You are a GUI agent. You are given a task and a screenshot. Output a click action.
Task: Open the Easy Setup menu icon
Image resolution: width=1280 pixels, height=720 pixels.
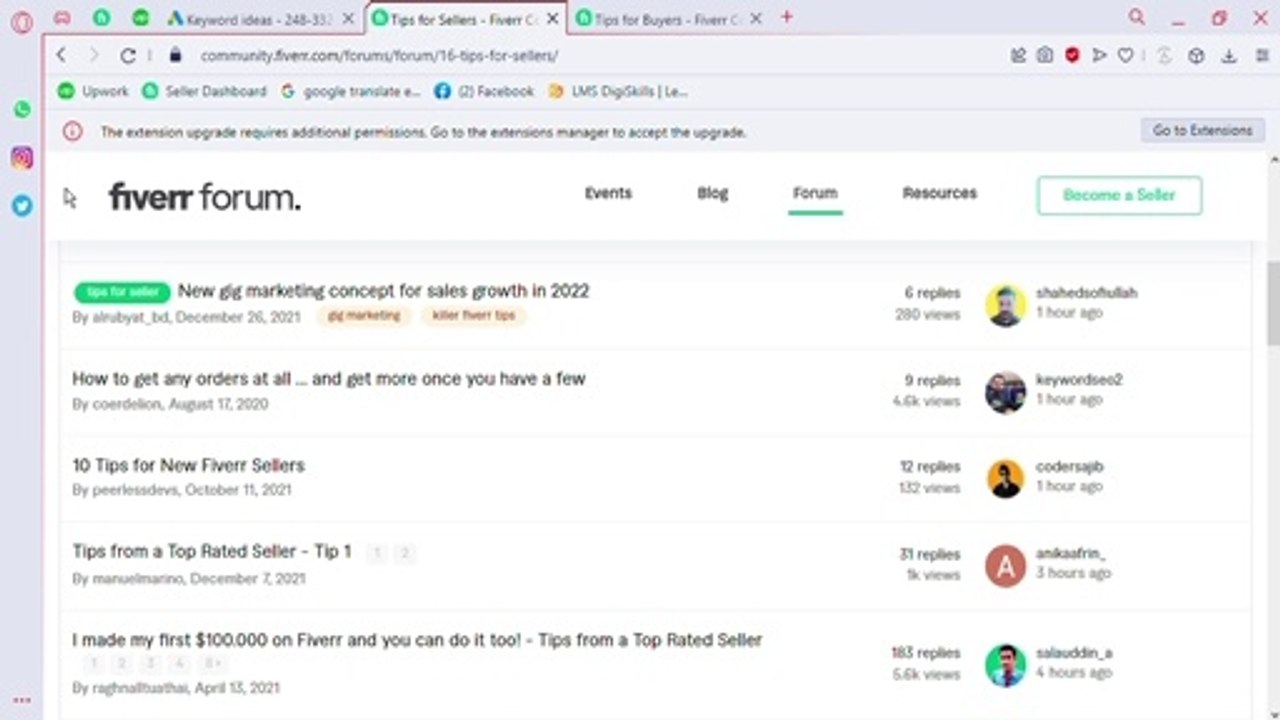tap(1261, 56)
